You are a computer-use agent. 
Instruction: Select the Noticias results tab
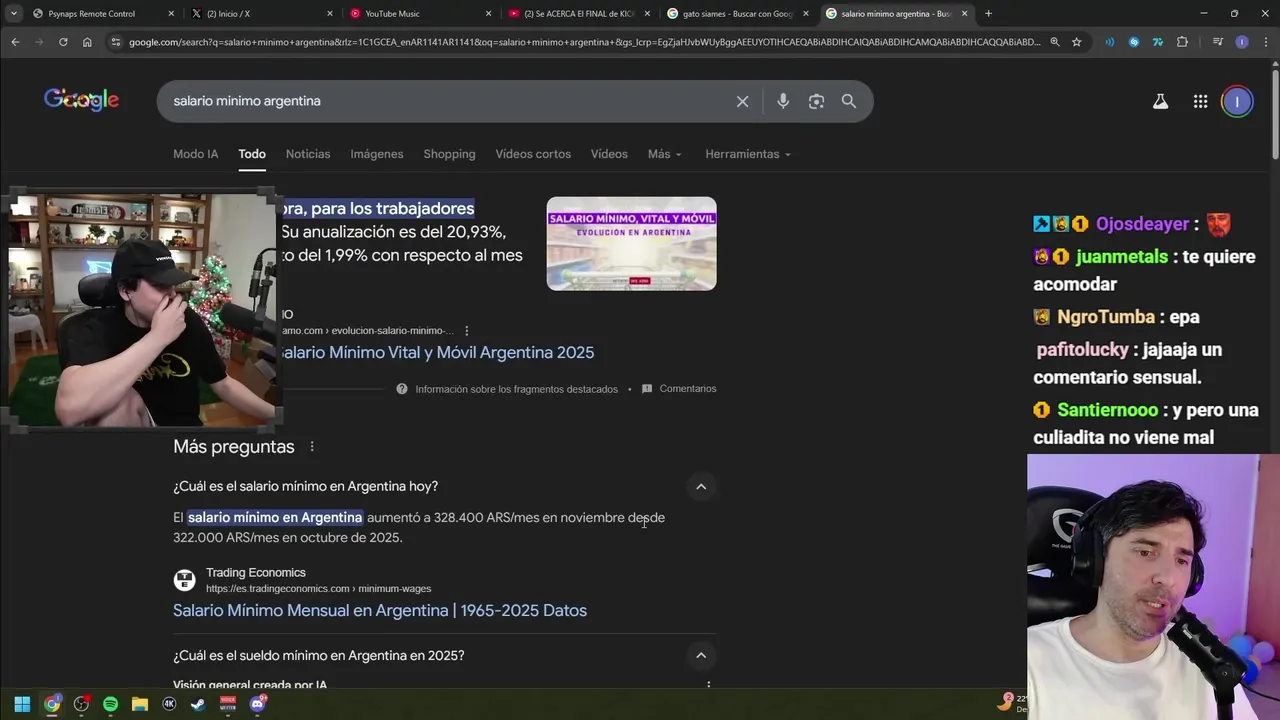pos(308,154)
